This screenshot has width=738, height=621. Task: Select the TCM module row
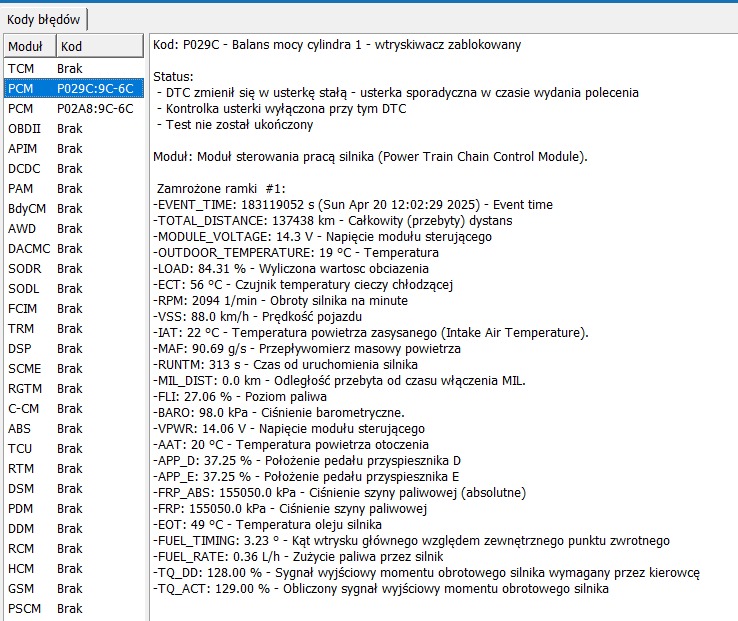[72, 68]
